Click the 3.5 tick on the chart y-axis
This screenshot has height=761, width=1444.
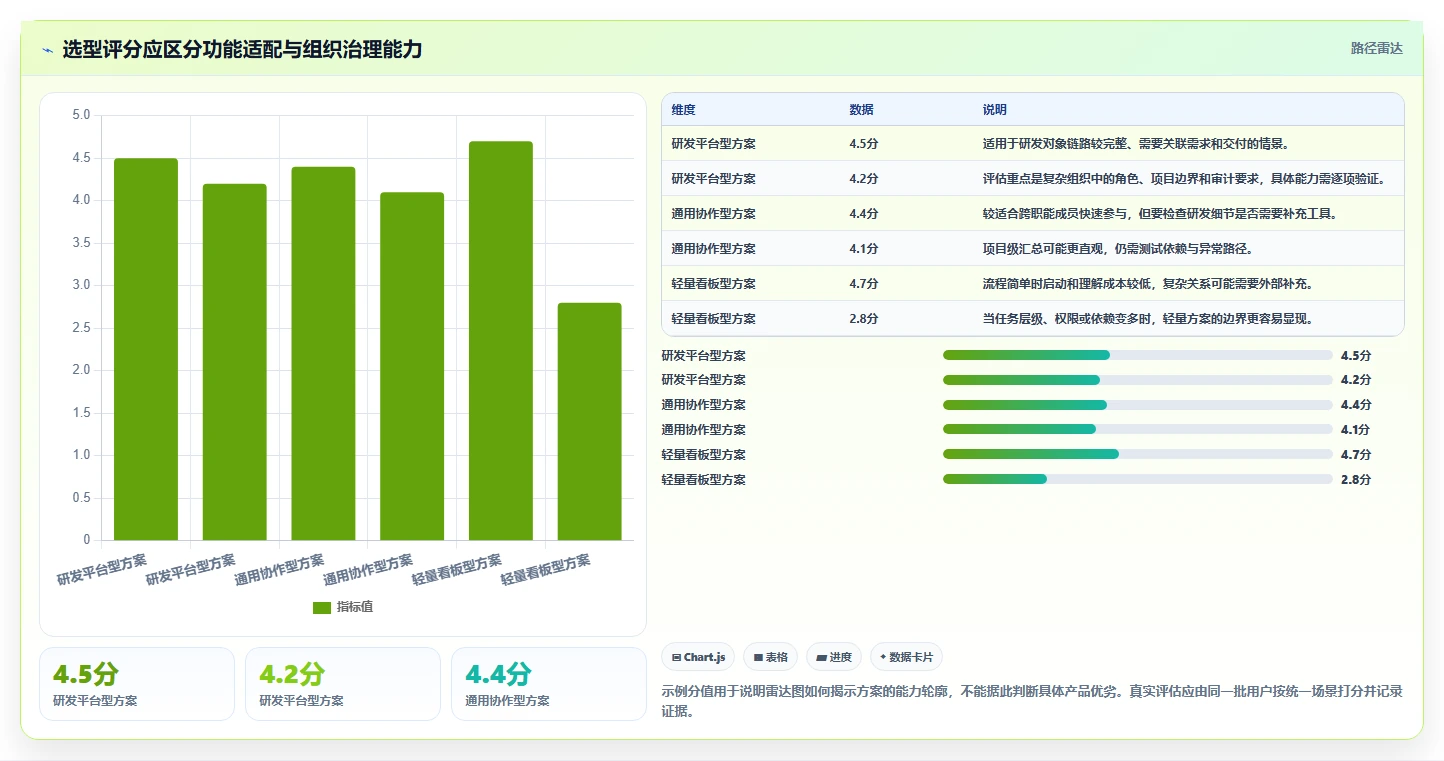81,243
